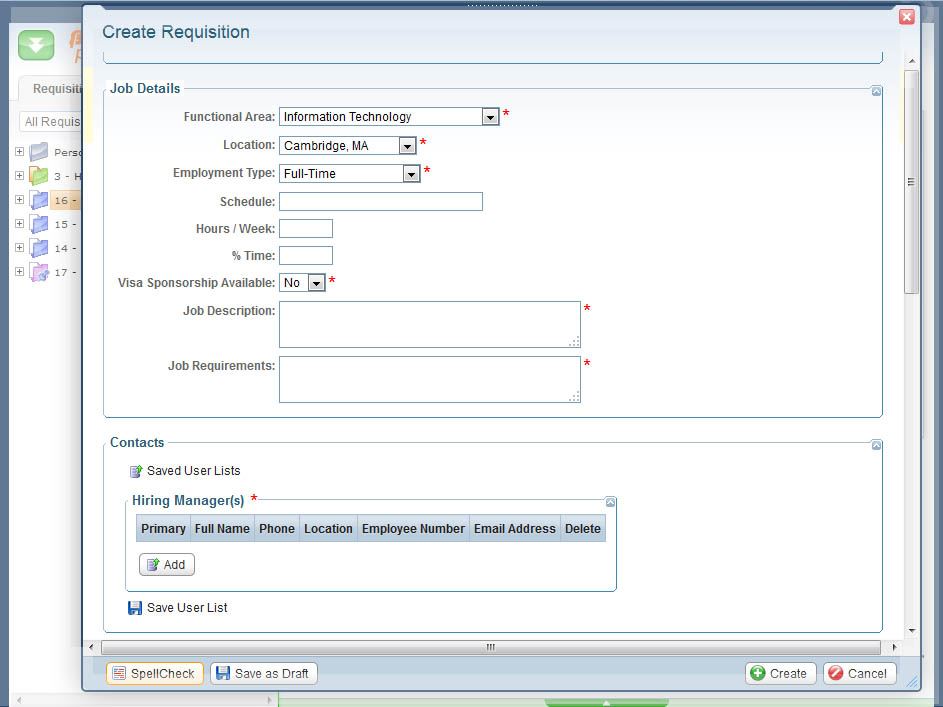Screen dimensions: 943x707
Task: Click the Save User List floppy icon
Action: point(135,608)
